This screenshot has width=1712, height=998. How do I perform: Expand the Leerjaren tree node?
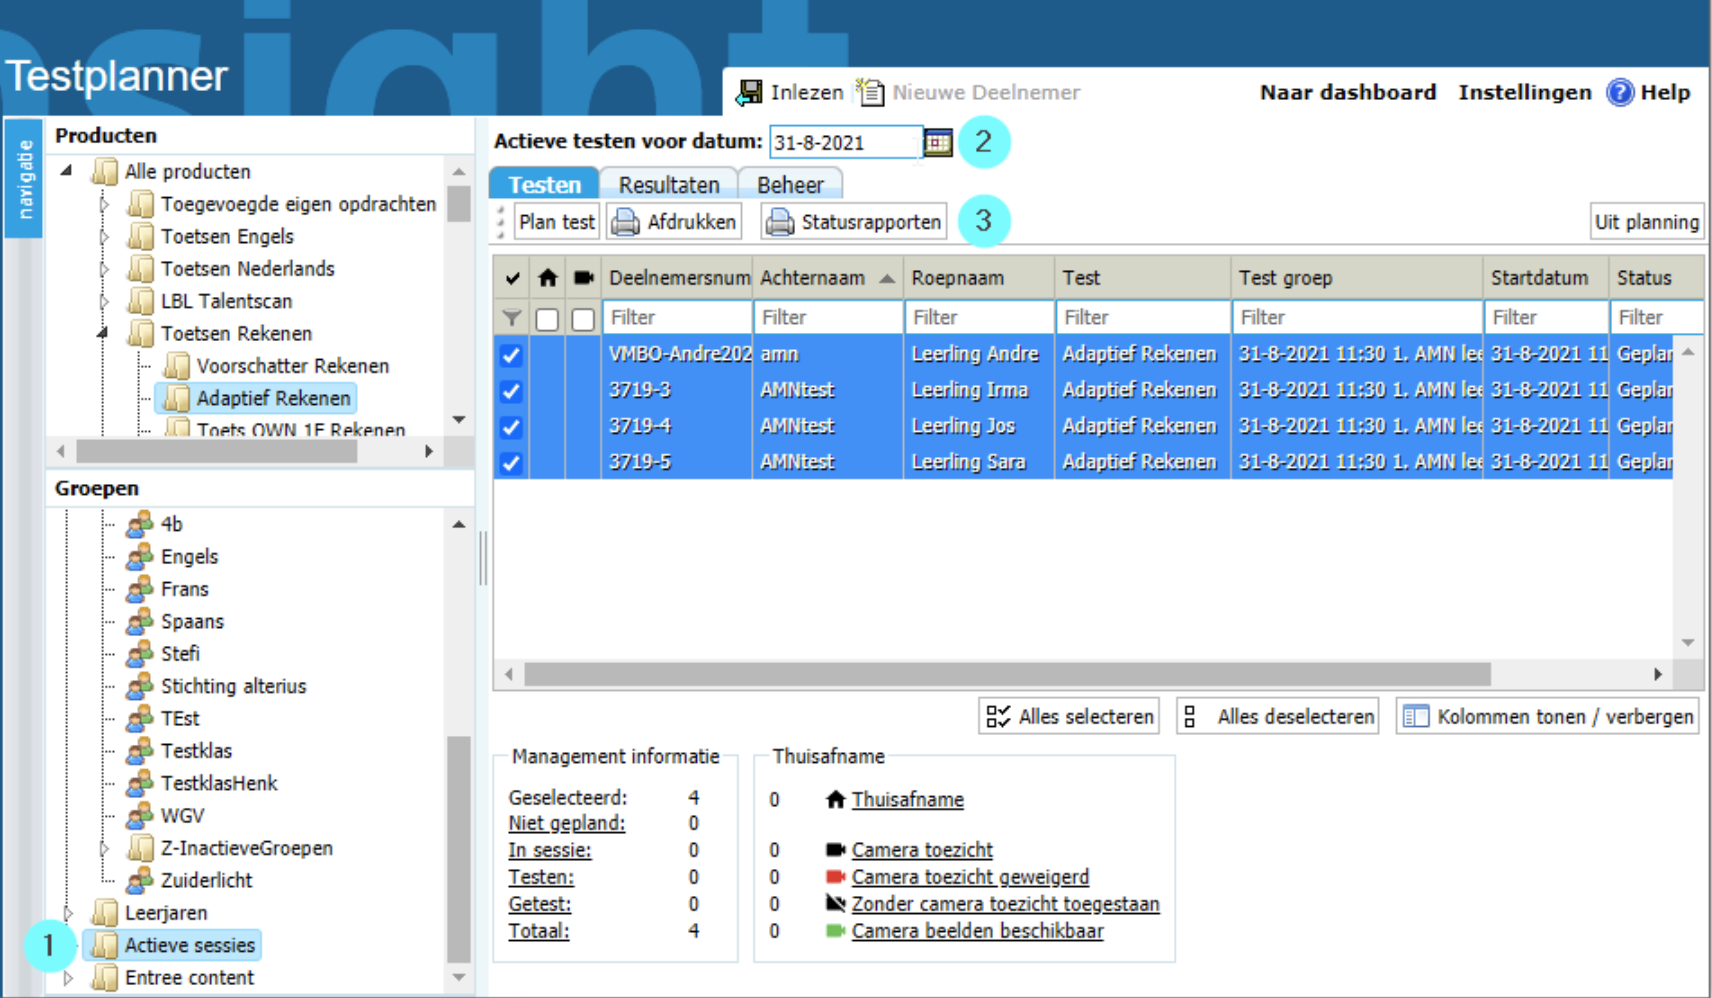[x=68, y=913]
